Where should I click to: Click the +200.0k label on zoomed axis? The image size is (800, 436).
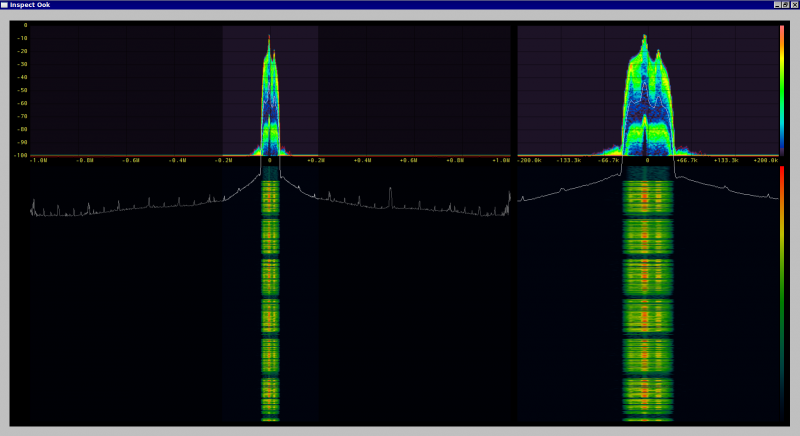(766, 160)
